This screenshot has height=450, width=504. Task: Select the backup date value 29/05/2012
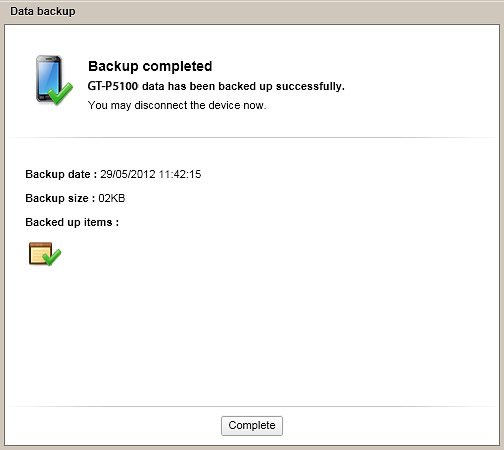click(x=128, y=174)
